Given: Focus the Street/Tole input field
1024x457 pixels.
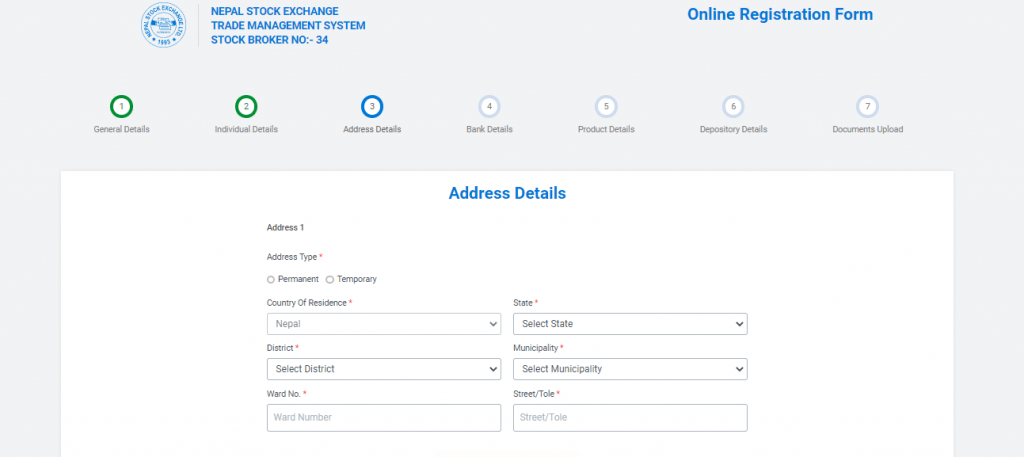Looking at the screenshot, I should [630, 418].
